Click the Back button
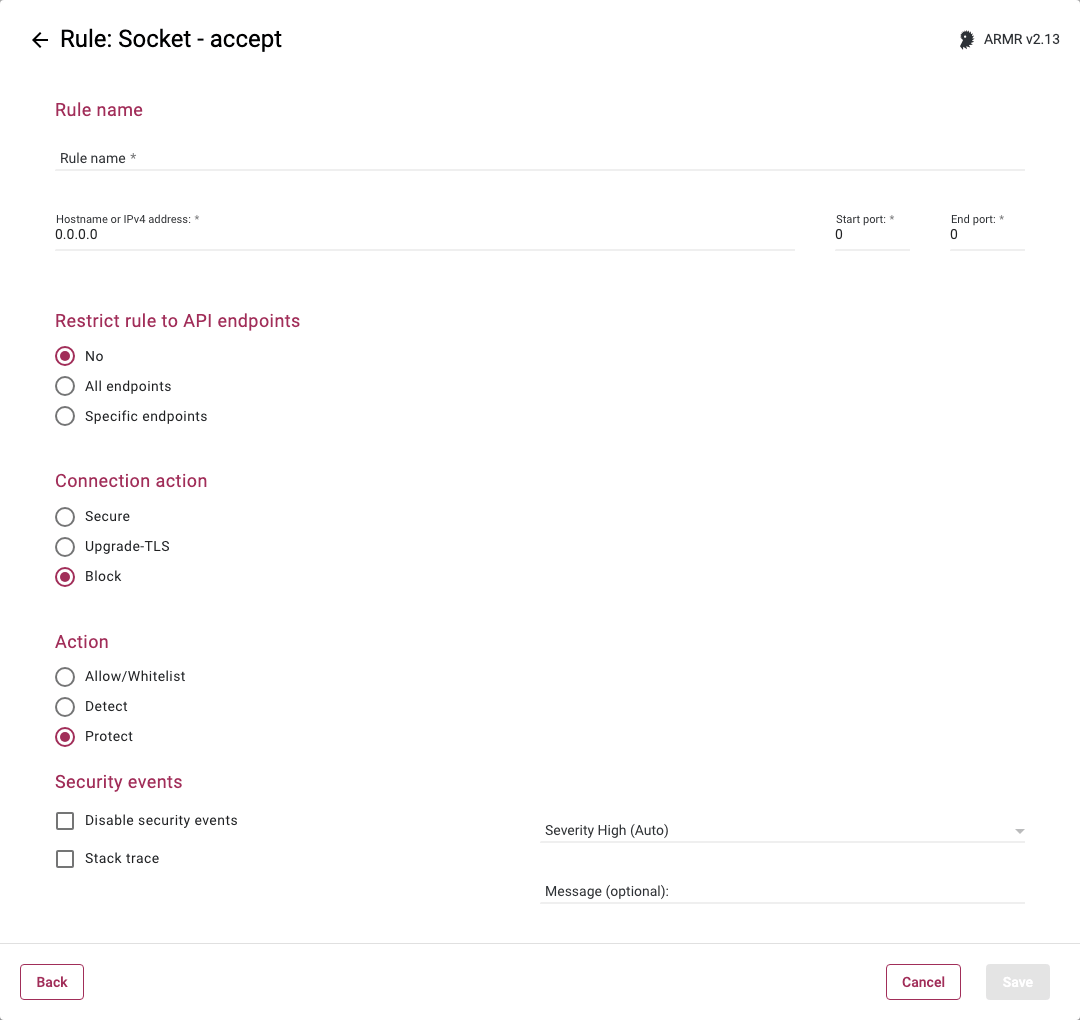Screen dimensions: 1080x1020 click(x=52, y=981)
